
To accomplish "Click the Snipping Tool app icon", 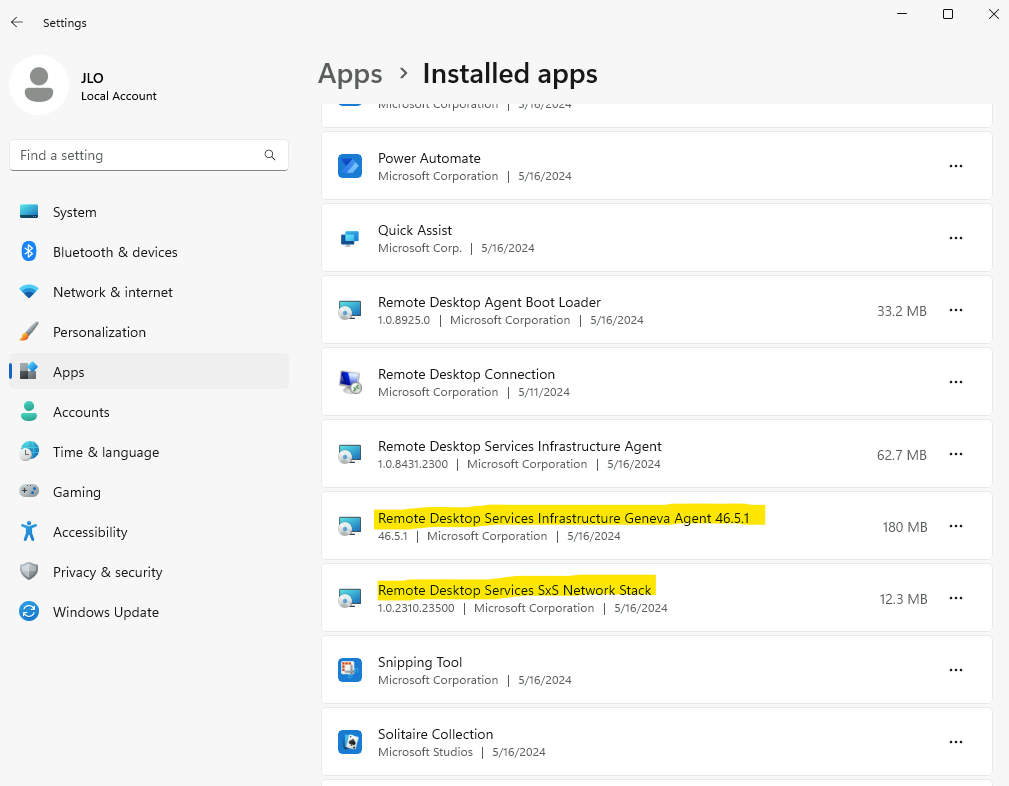I will click(x=350, y=670).
